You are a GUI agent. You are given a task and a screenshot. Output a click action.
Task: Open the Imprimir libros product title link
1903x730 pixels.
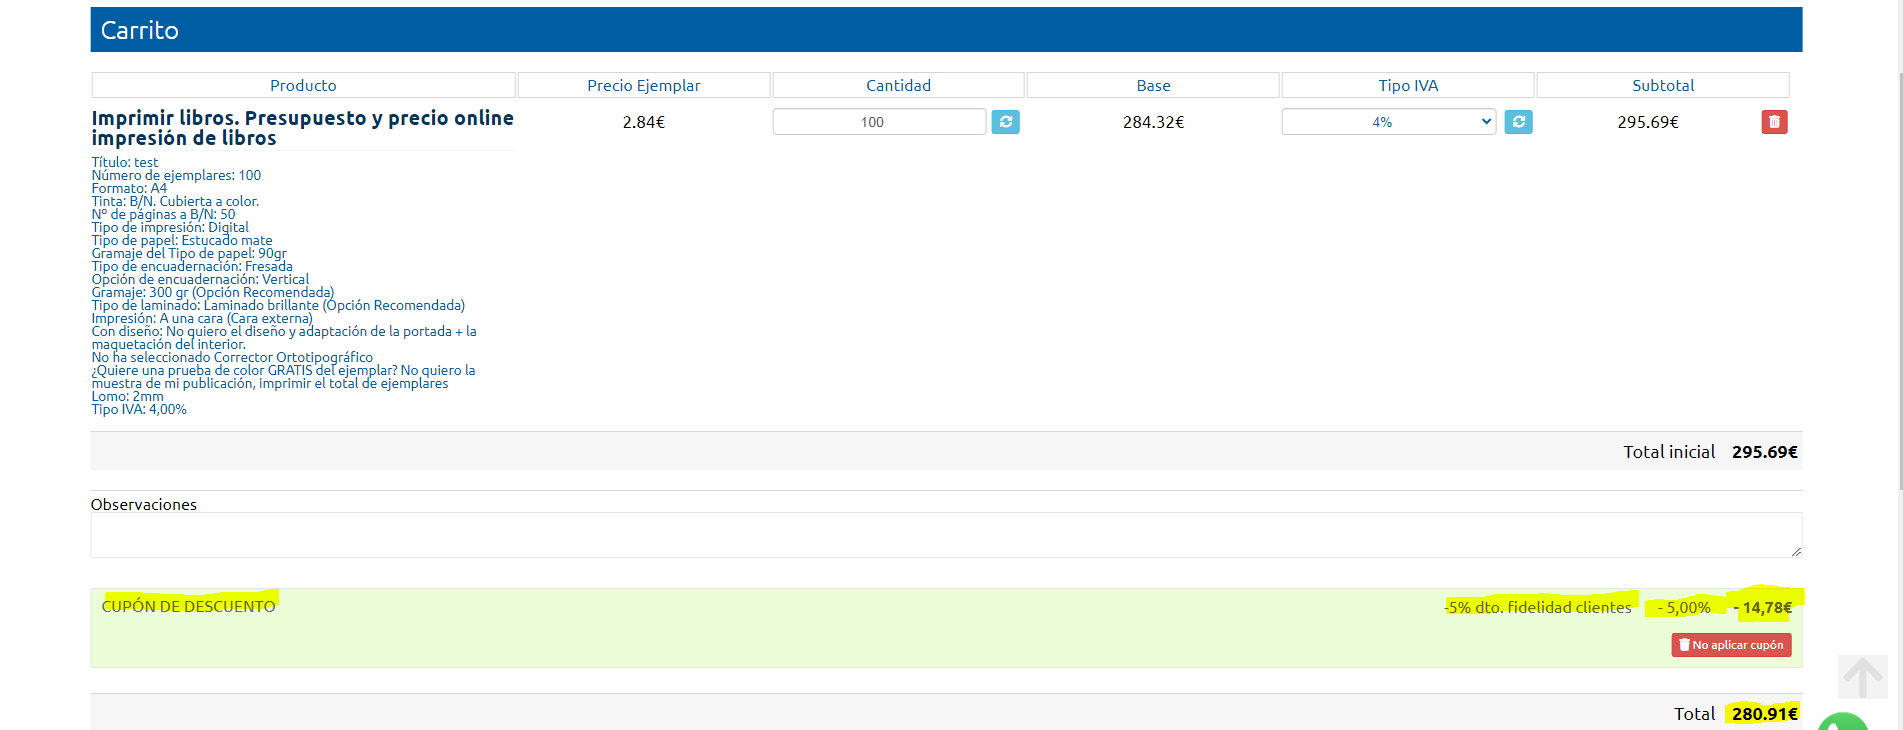coord(302,128)
